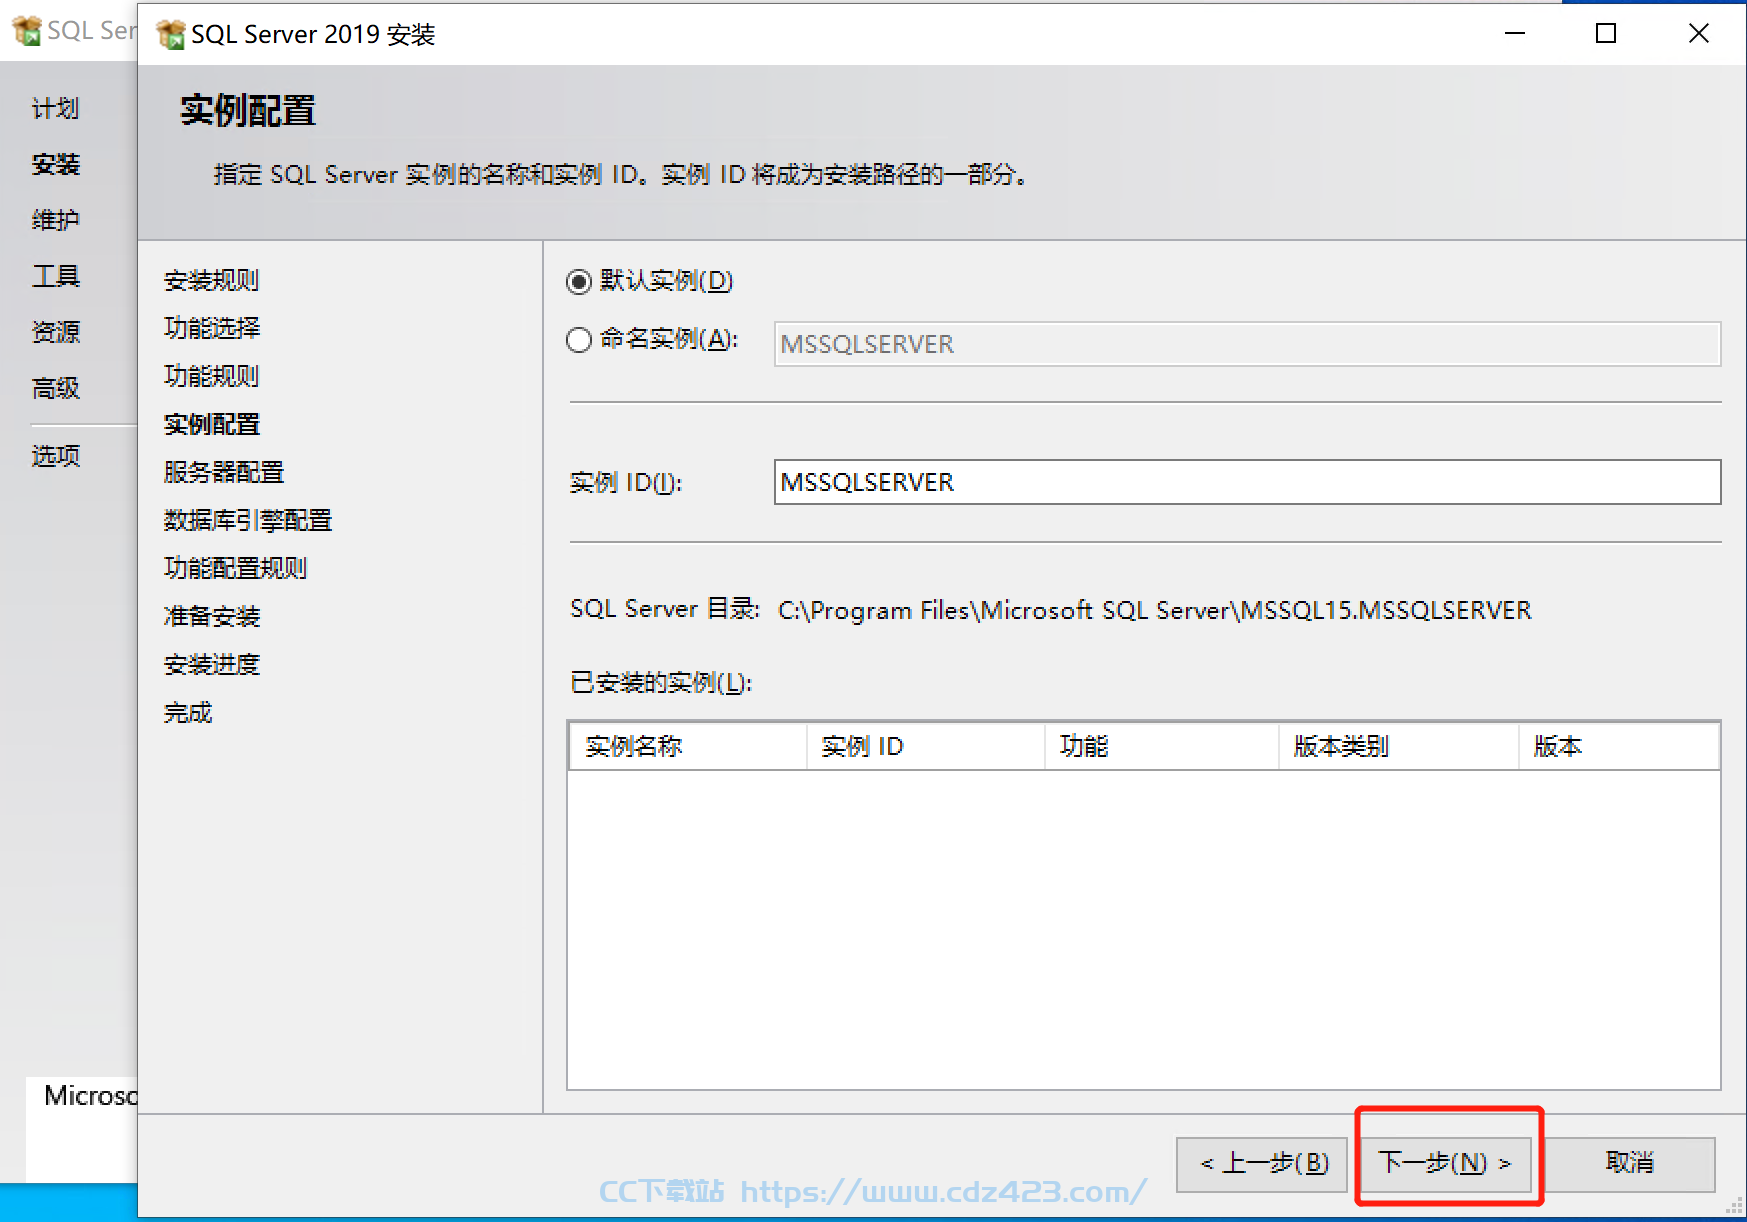The height and width of the screenshot is (1222, 1747).
Task: Click SQL Server 2019 安装 title bar icon
Action: [x=171, y=34]
